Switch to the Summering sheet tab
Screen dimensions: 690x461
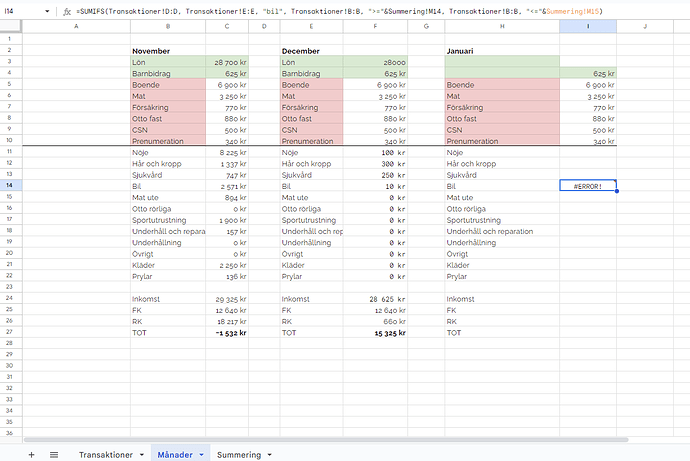click(x=238, y=454)
